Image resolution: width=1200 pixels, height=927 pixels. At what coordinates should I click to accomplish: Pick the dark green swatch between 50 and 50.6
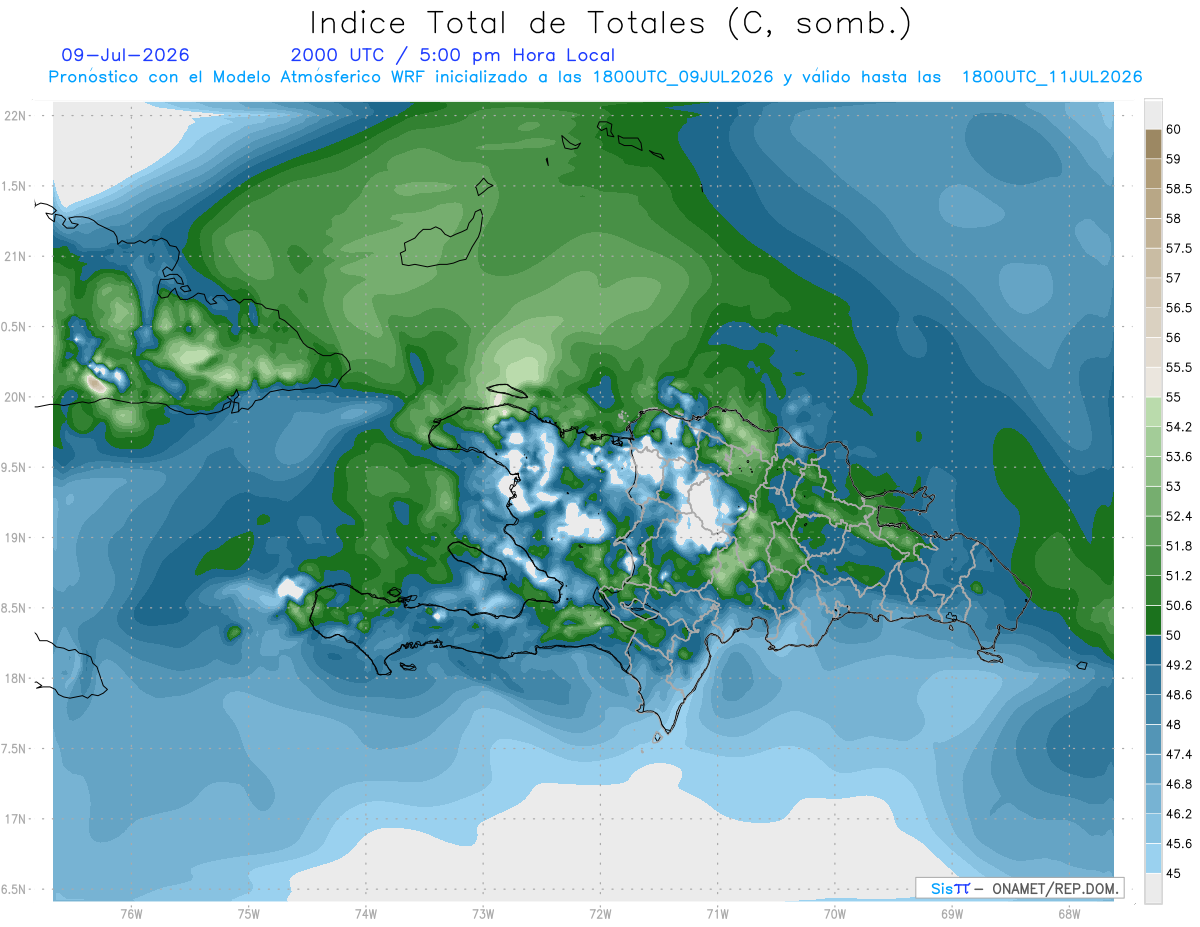click(x=1153, y=620)
